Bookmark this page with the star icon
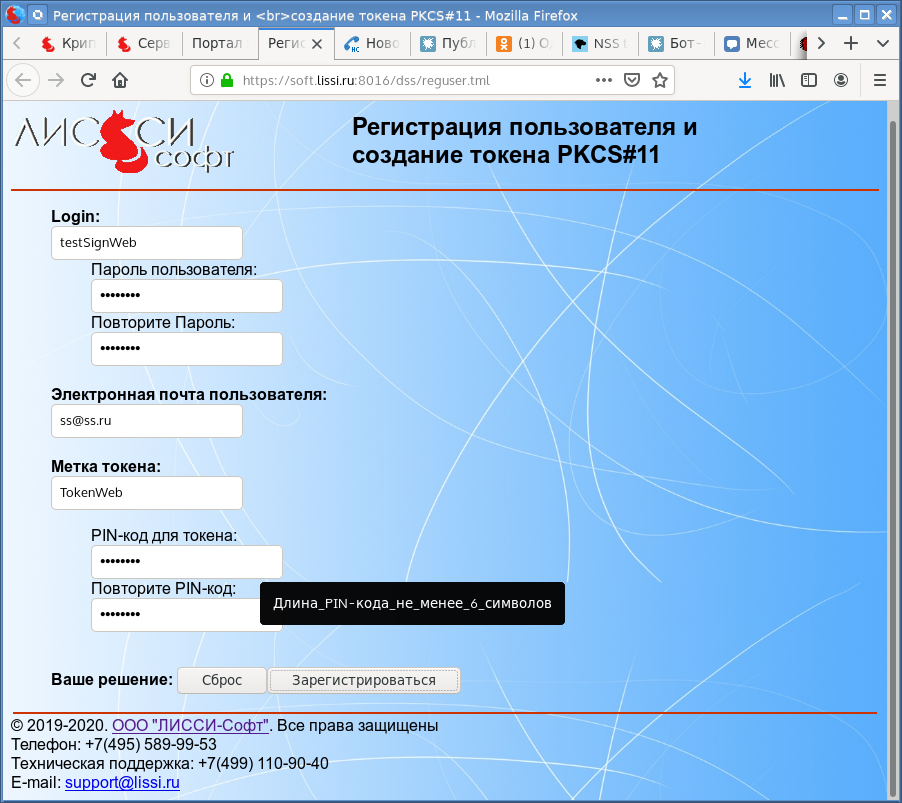This screenshot has height=803, width=902. [x=659, y=80]
